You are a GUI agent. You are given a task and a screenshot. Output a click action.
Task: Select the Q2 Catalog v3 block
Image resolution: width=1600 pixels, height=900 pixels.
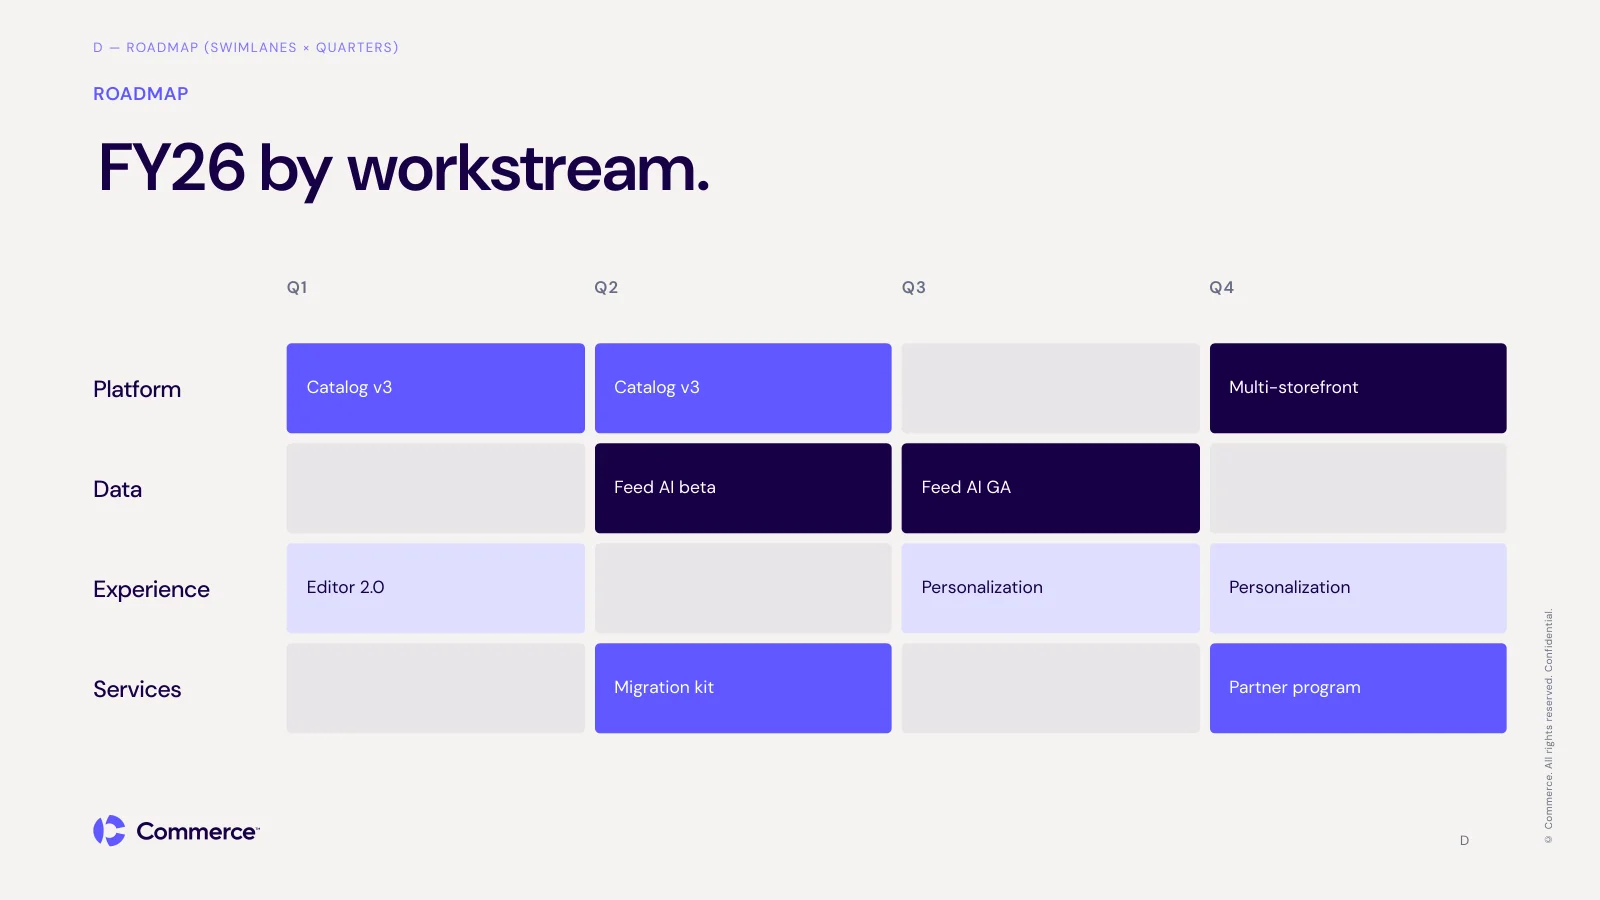(x=743, y=388)
